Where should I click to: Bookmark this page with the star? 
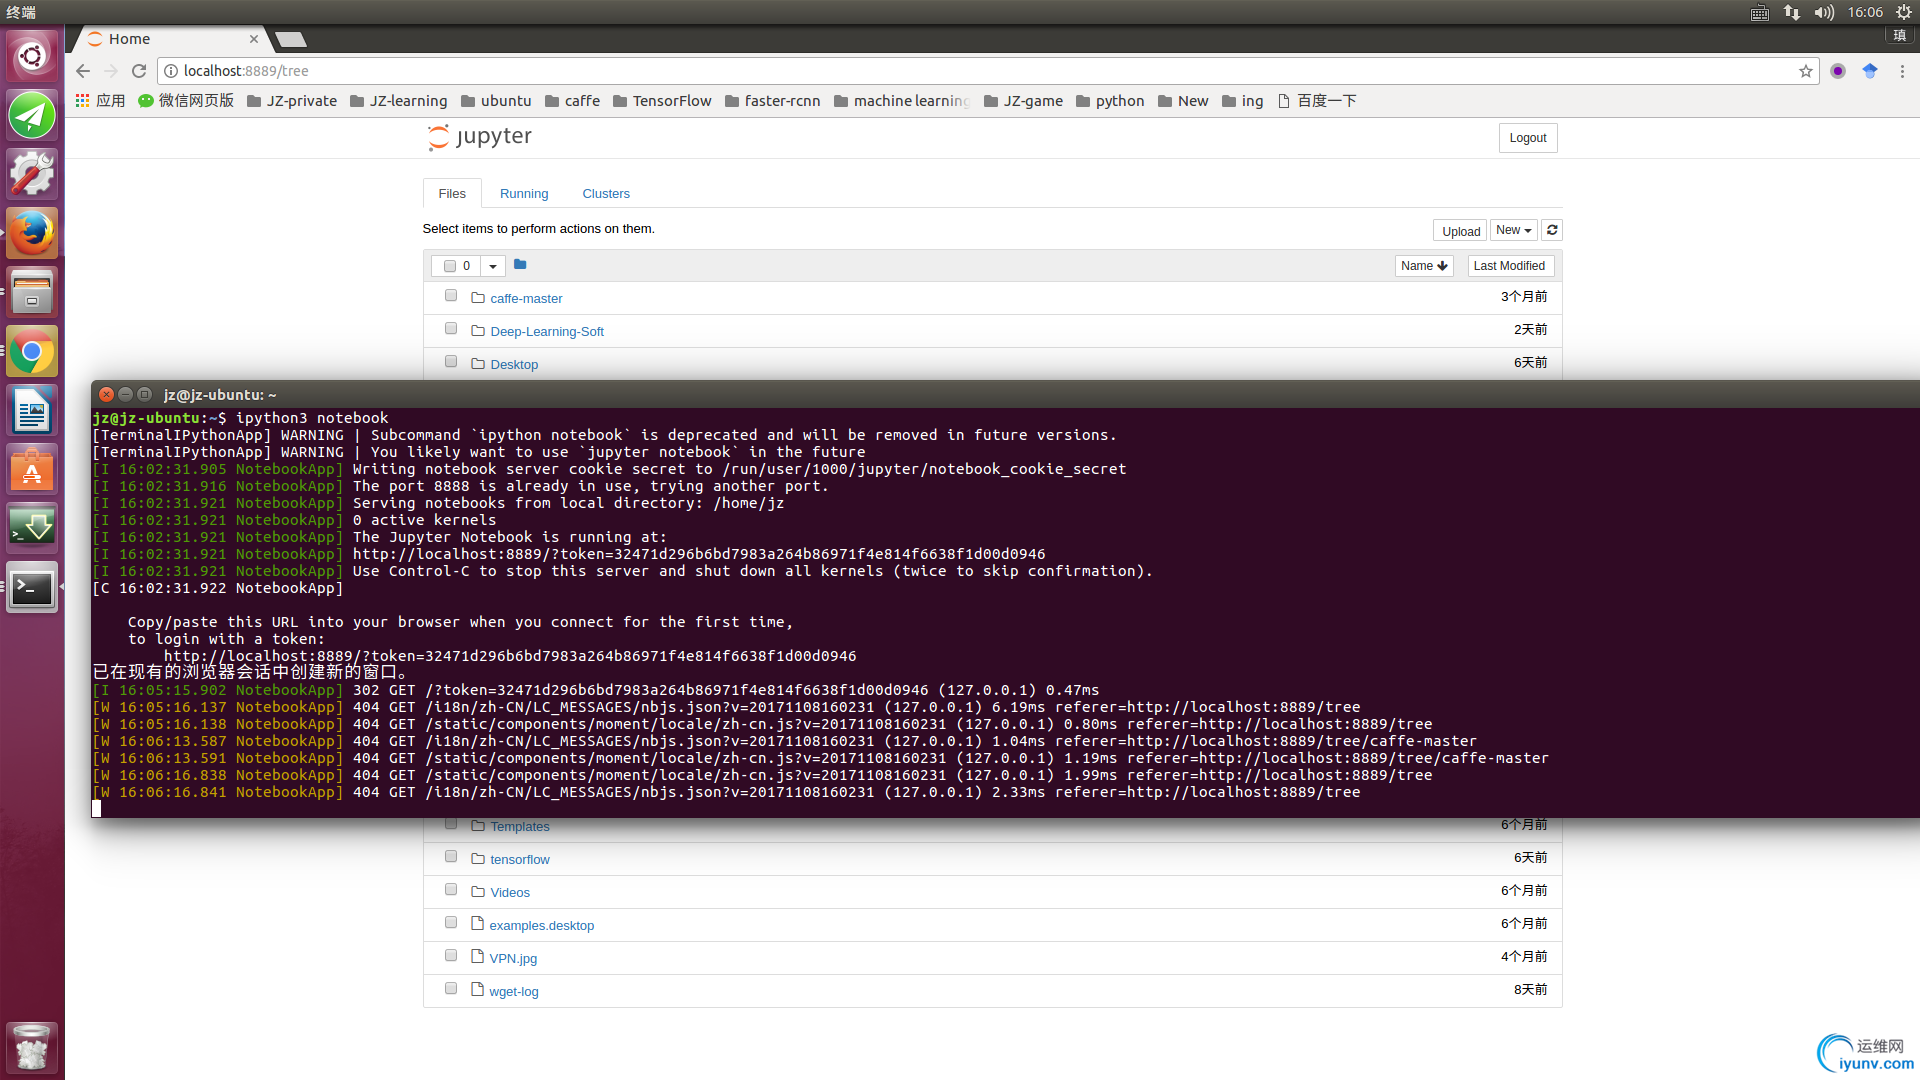(1805, 71)
